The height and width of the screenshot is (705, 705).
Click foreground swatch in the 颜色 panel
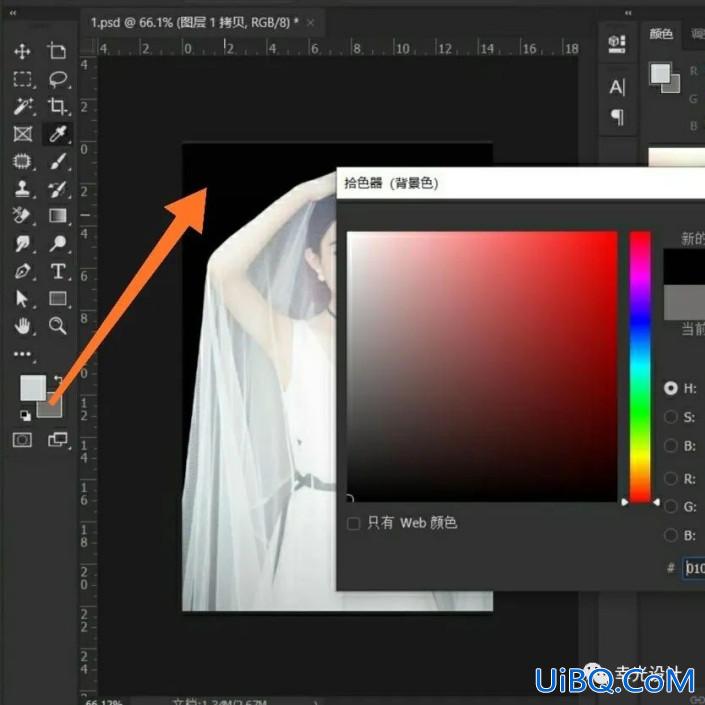[660, 73]
